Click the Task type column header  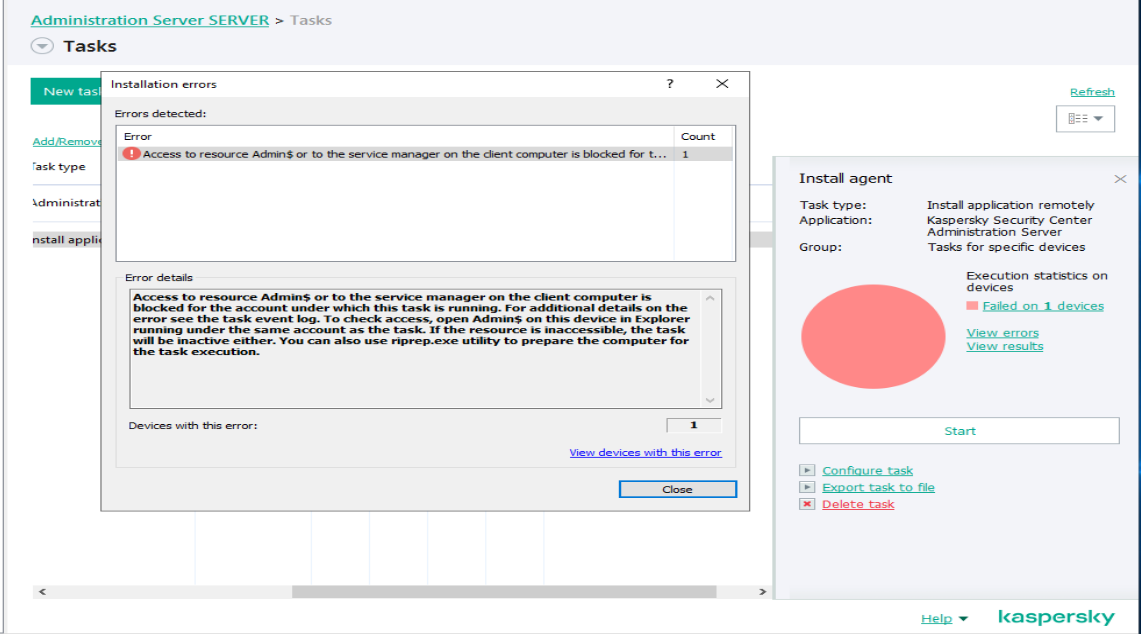60,167
